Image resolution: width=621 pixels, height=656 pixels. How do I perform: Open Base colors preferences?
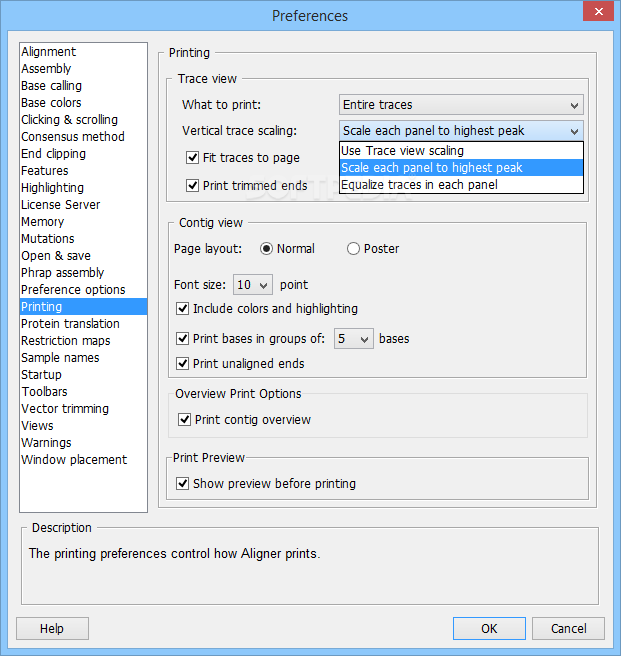(x=83, y=102)
